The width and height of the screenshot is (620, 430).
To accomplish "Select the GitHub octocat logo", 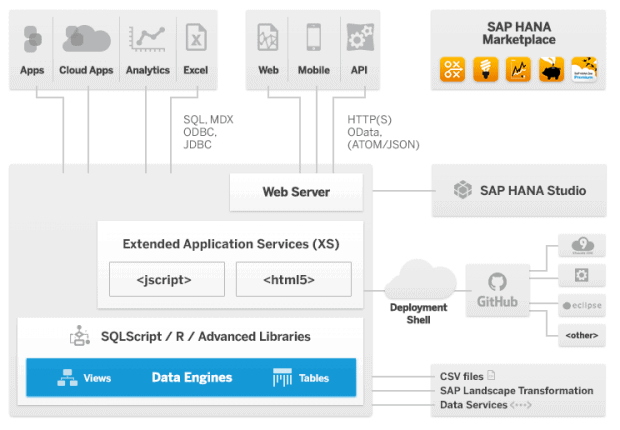I will (497, 282).
